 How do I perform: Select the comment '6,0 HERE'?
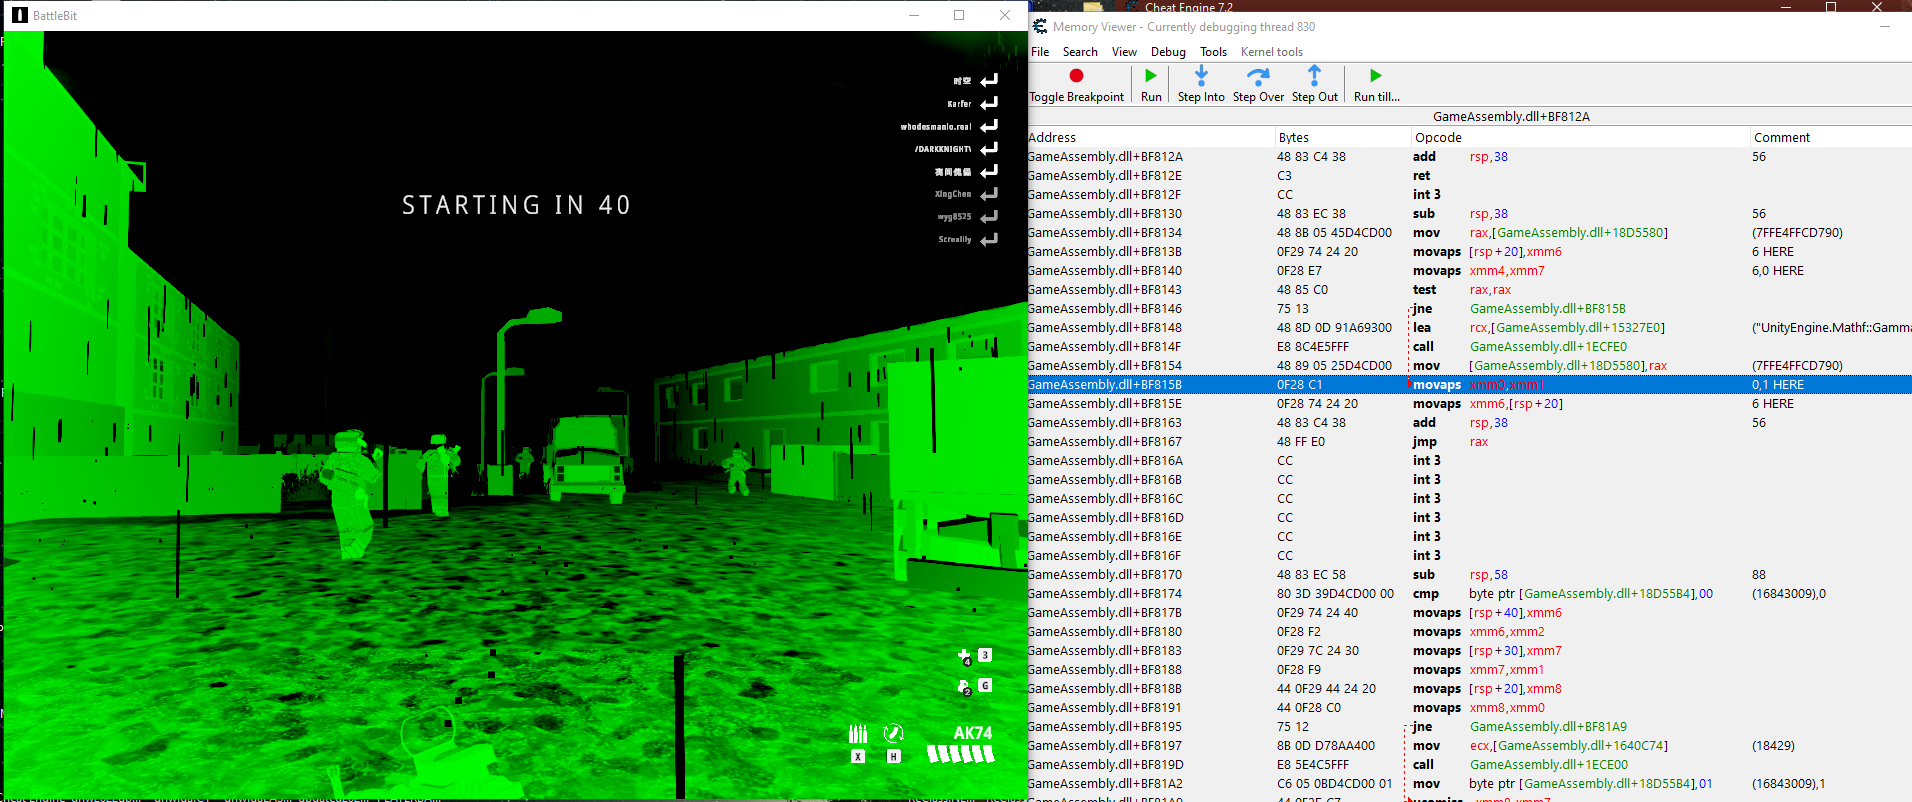pyautogui.click(x=1778, y=271)
